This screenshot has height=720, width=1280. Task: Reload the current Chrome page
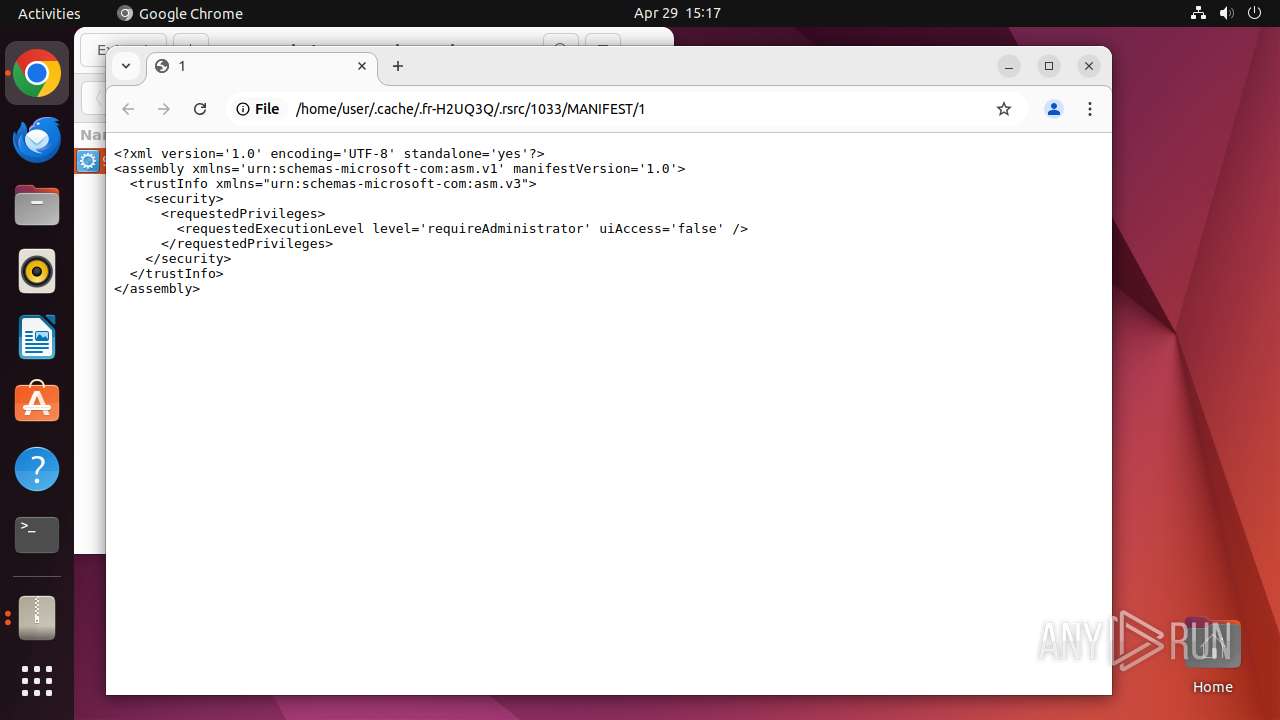coord(200,109)
